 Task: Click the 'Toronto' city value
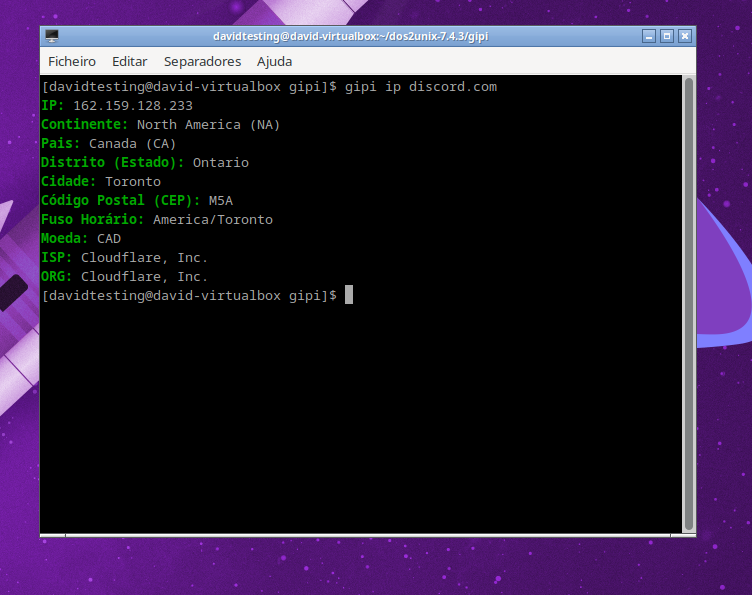(133, 182)
